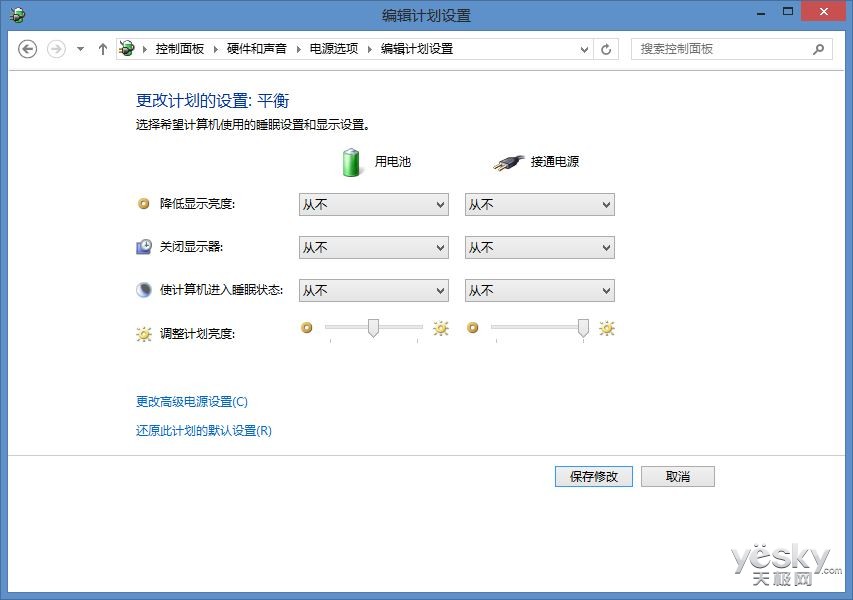This screenshot has width=853, height=600.
Task: Refresh the control panel page
Action: [x=606, y=50]
